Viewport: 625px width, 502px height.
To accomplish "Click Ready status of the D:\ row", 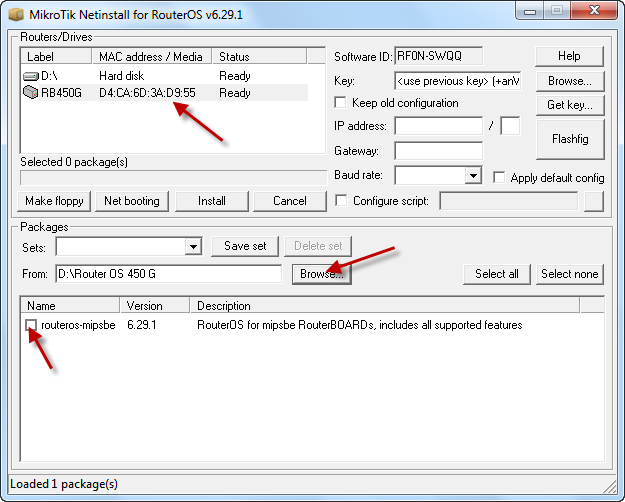I will click(235, 76).
